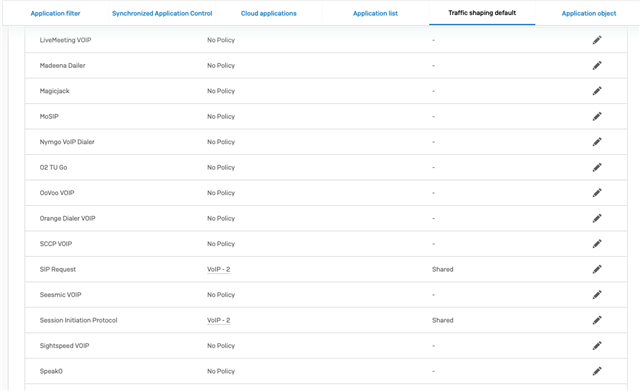The width and height of the screenshot is (640, 391).
Task: Open the VoIP - 2 policy link for SIP Request
Action: [218, 269]
